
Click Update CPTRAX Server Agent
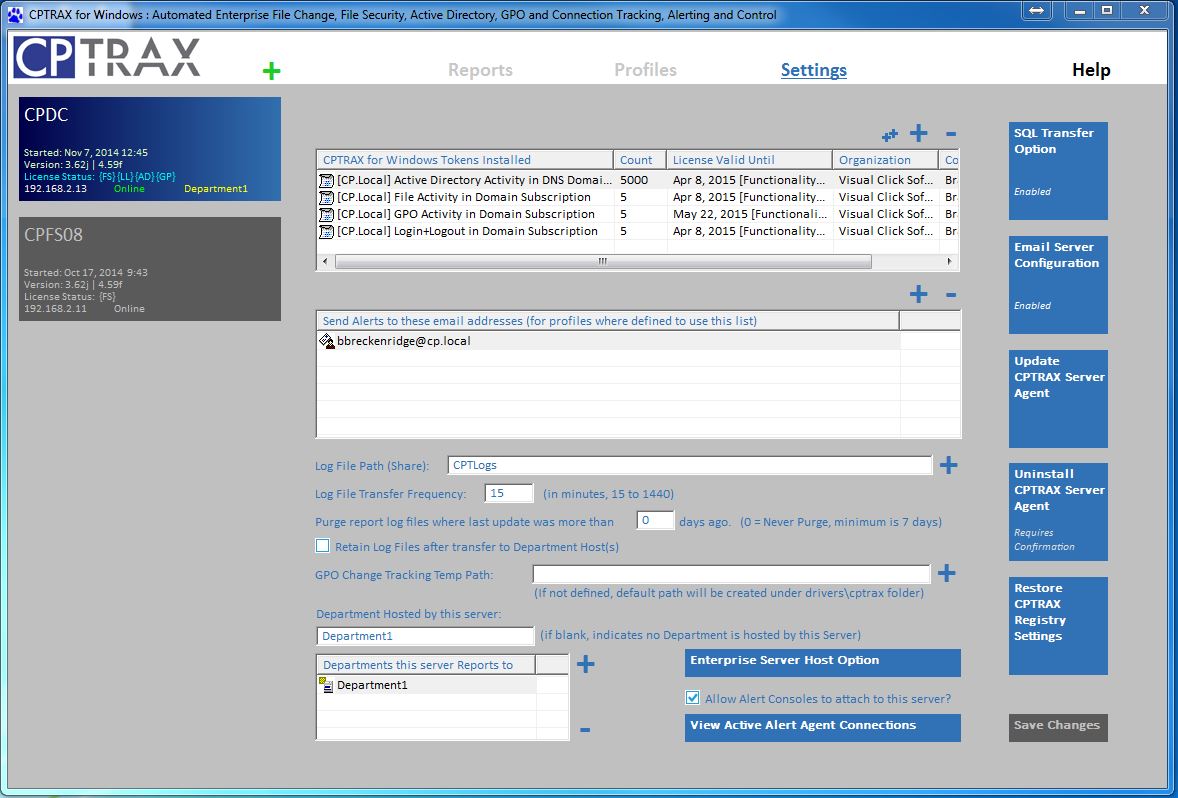coord(1058,399)
